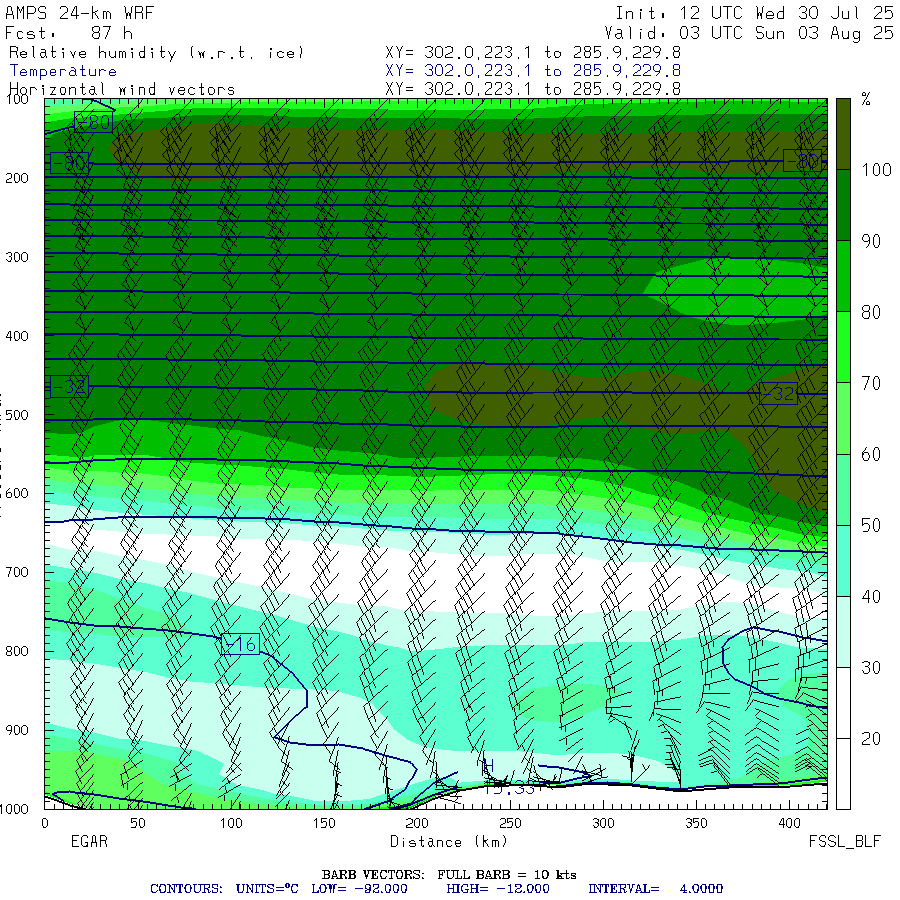Click the blue XY coordinates line
Image resolution: width=900 pixels, height=900 pixels.
pyautogui.click(x=533, y=71)
